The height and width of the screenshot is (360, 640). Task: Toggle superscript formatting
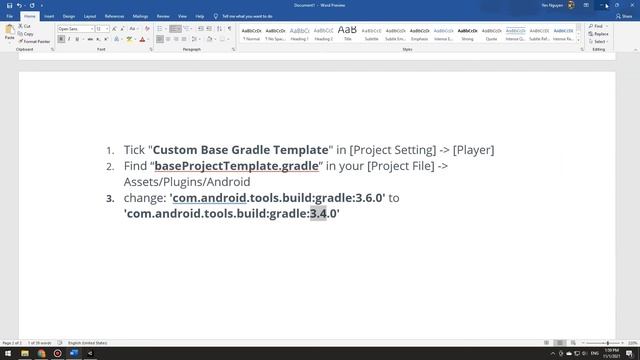tap(106, 39)
